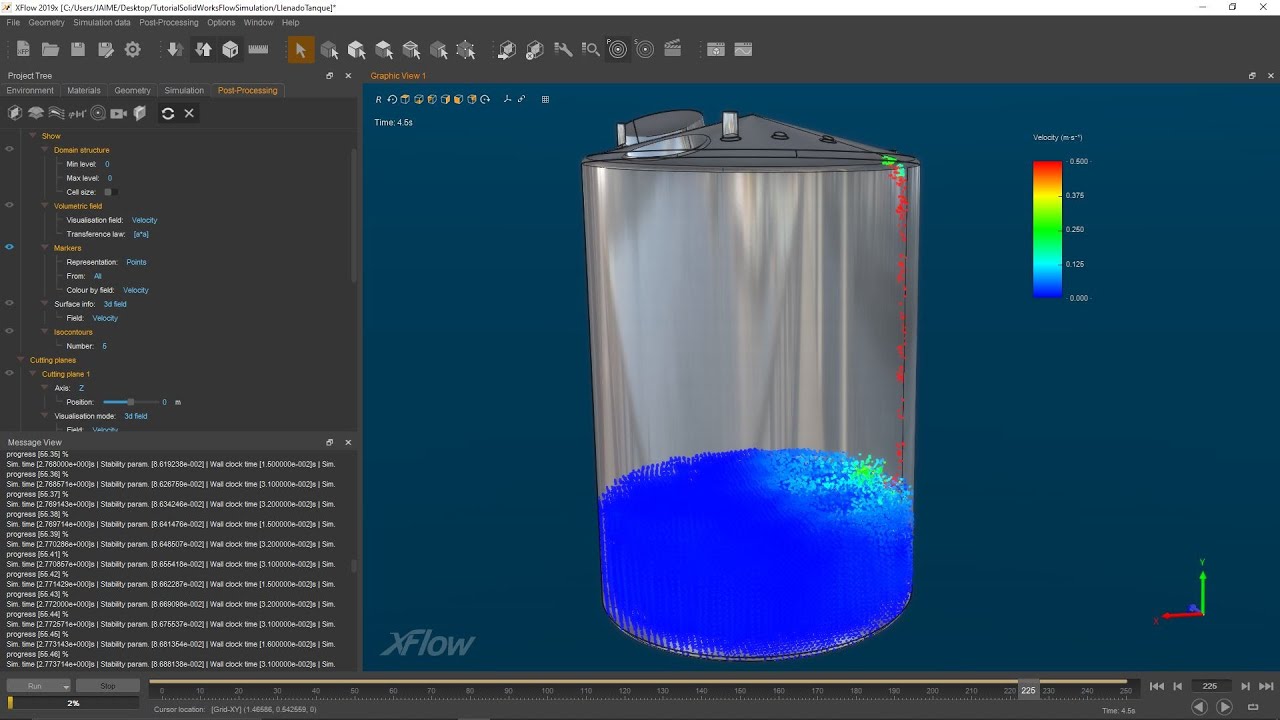
Task: Click the export up-arrow icon
Action: click(x=203, y=49)
